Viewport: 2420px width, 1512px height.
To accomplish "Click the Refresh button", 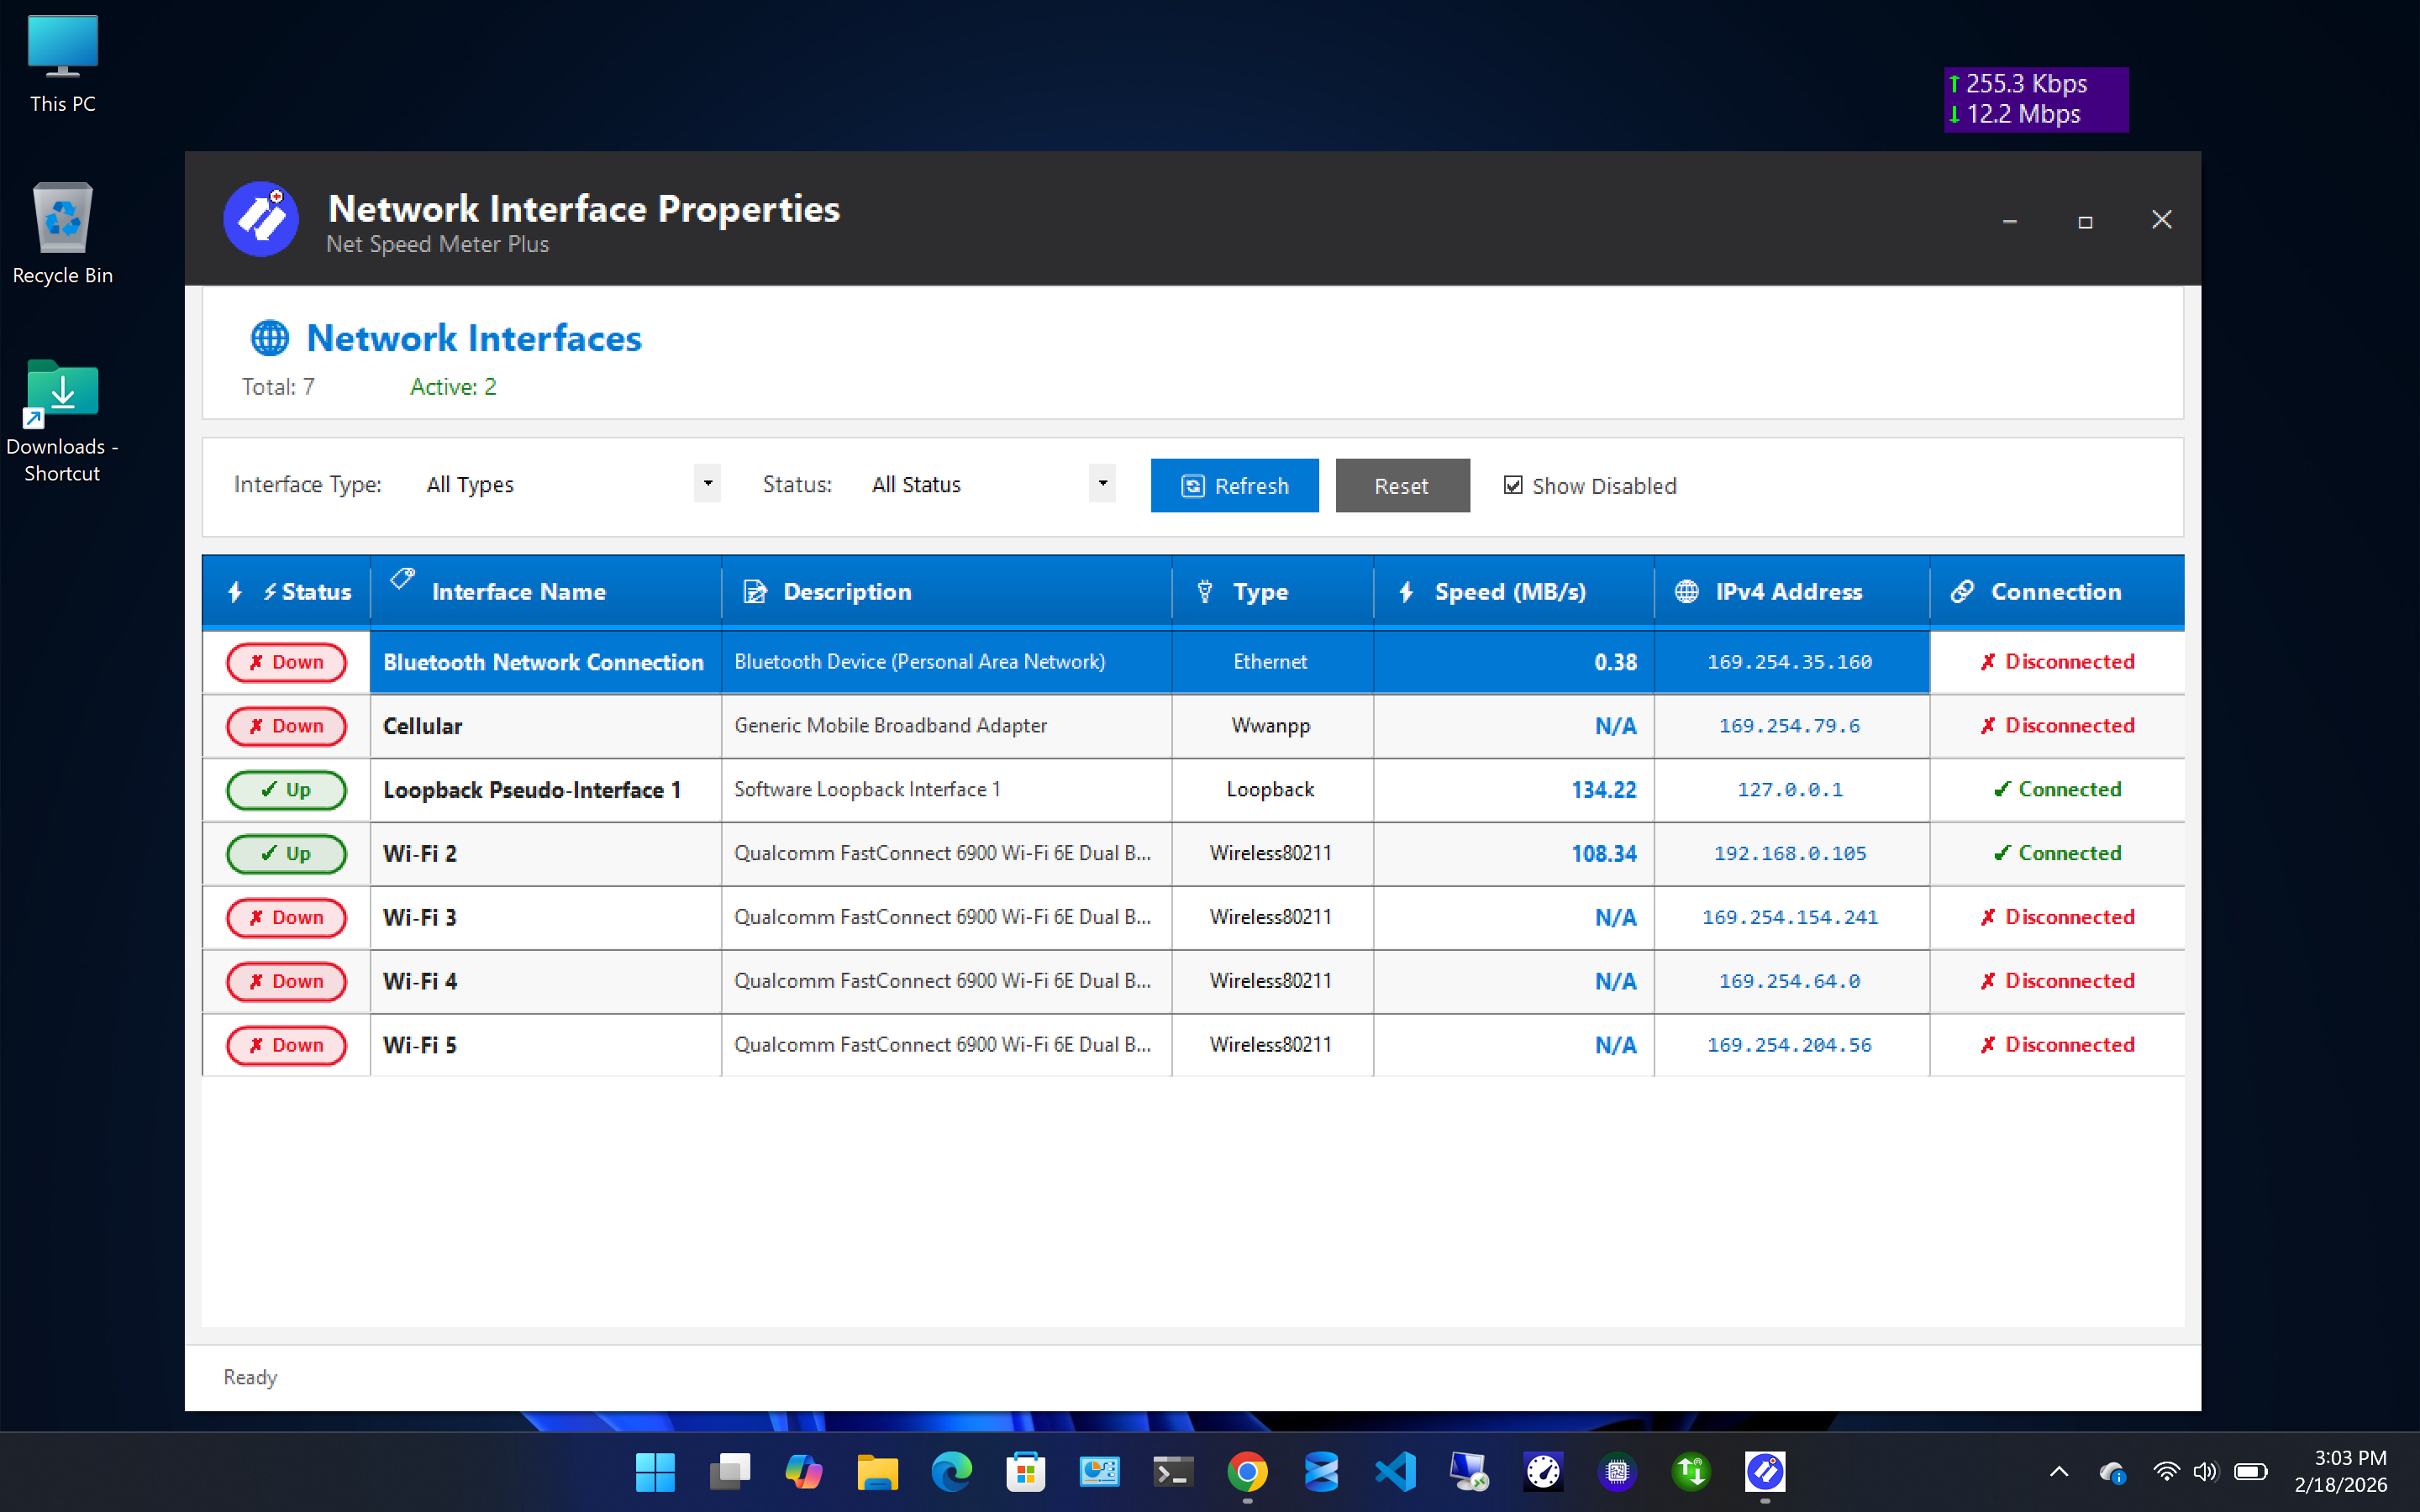I will 1234,486.
